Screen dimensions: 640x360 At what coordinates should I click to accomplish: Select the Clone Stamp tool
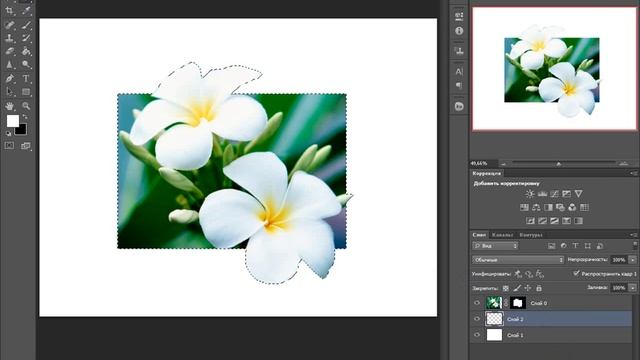9,38
